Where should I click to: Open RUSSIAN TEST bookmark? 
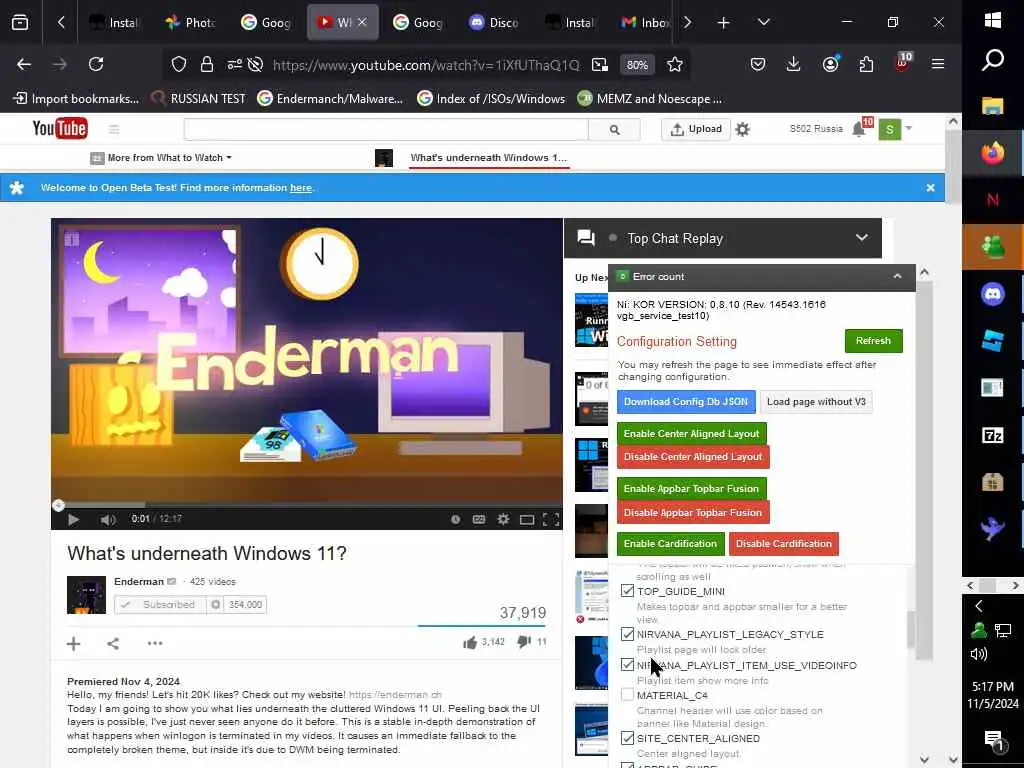(x=198, y=99)
